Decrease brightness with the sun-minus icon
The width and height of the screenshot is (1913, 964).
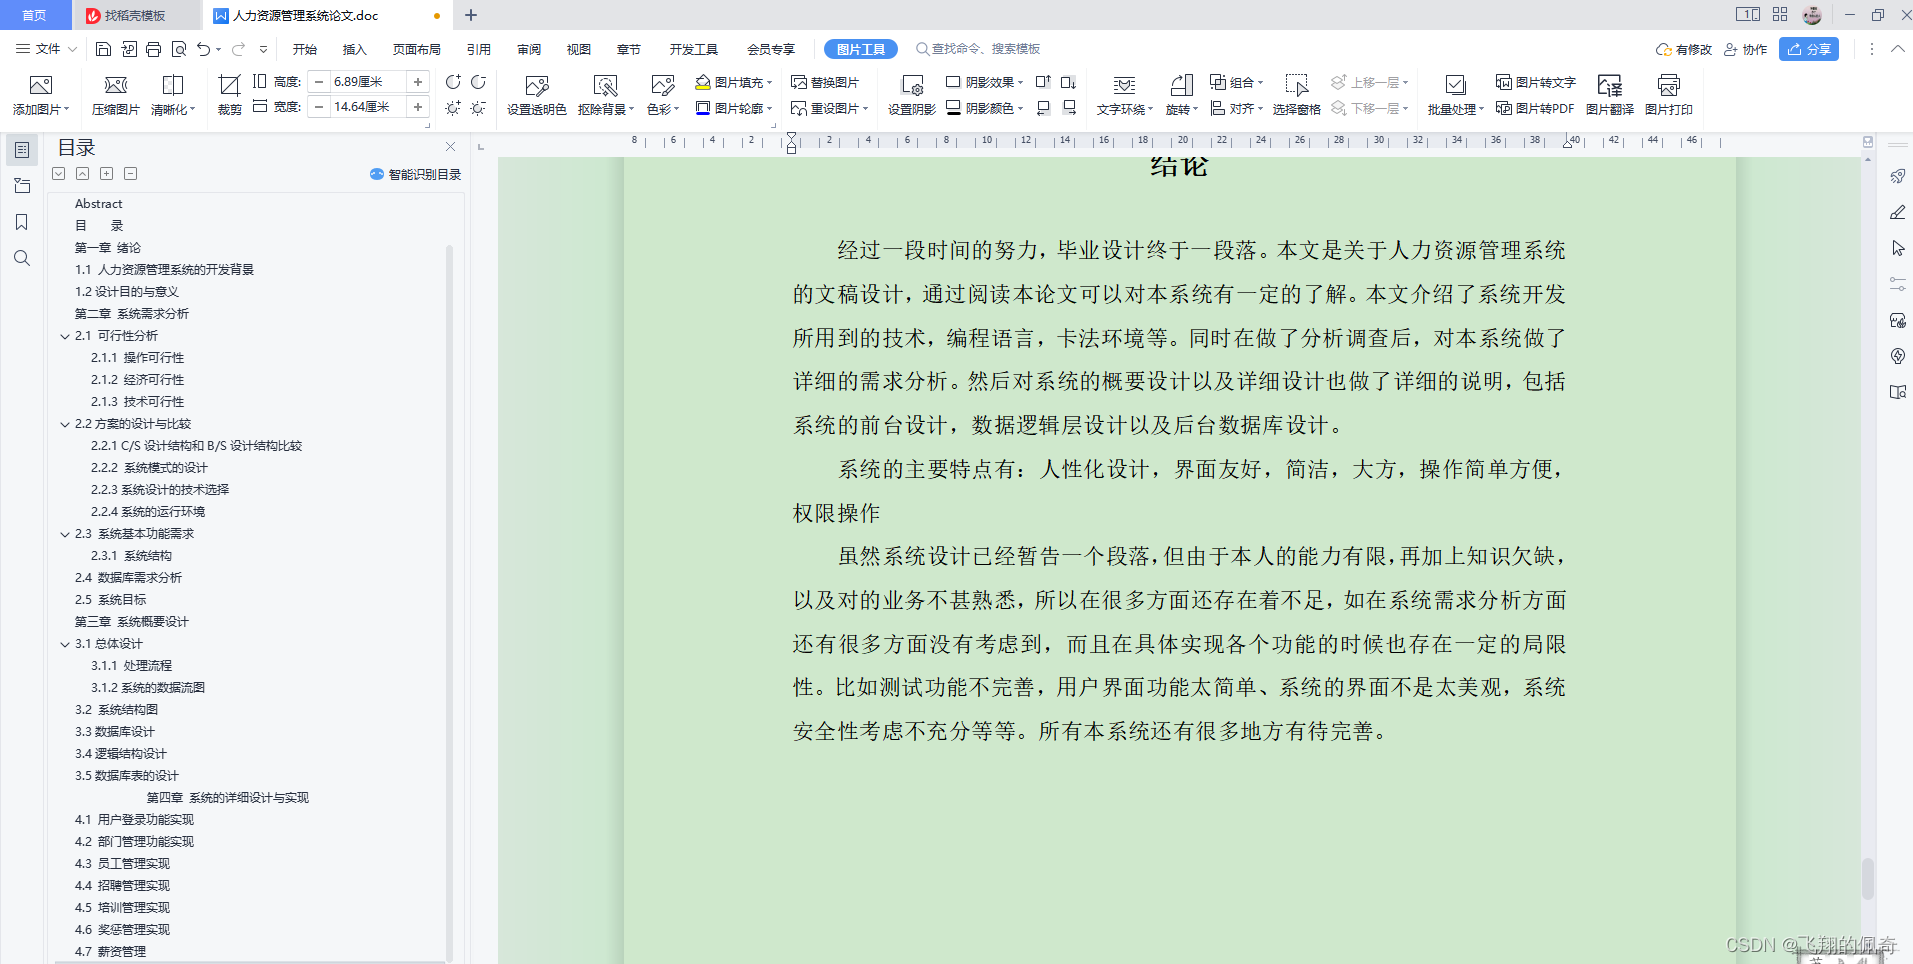tap(479, 108)
